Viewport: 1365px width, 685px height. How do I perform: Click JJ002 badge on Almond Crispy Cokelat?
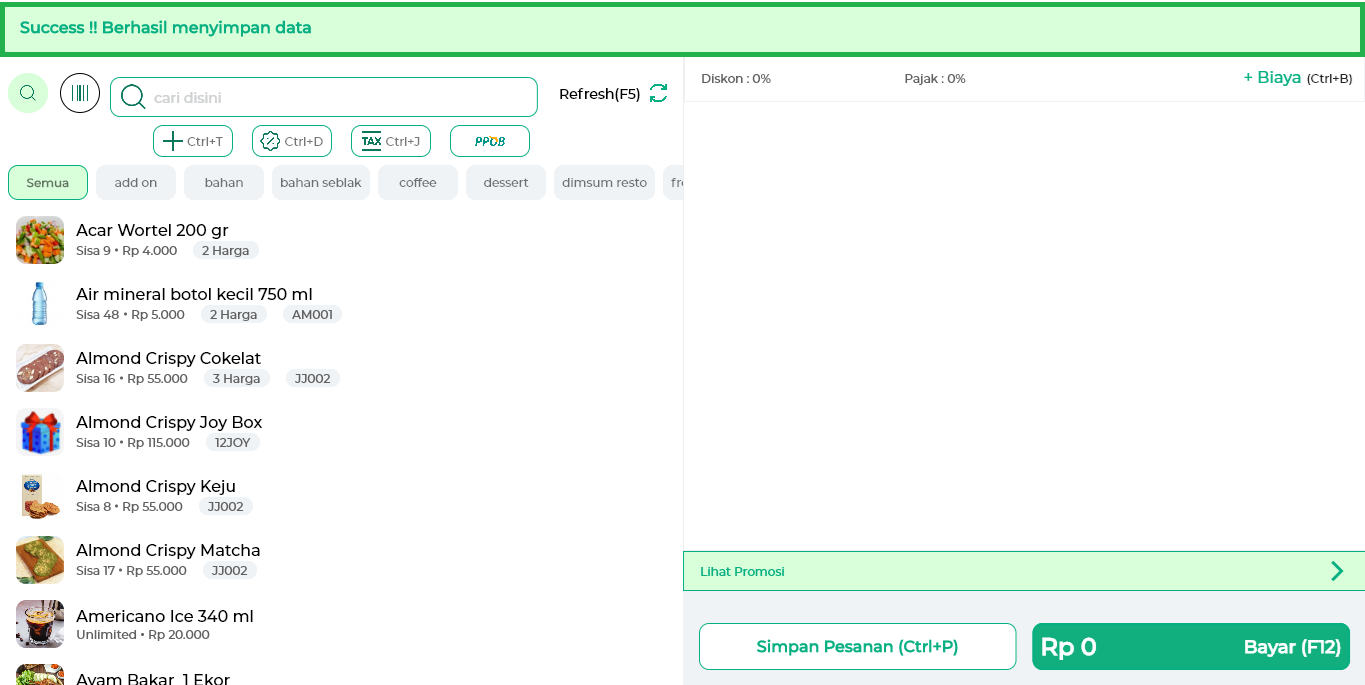click(x=313, y=379)
